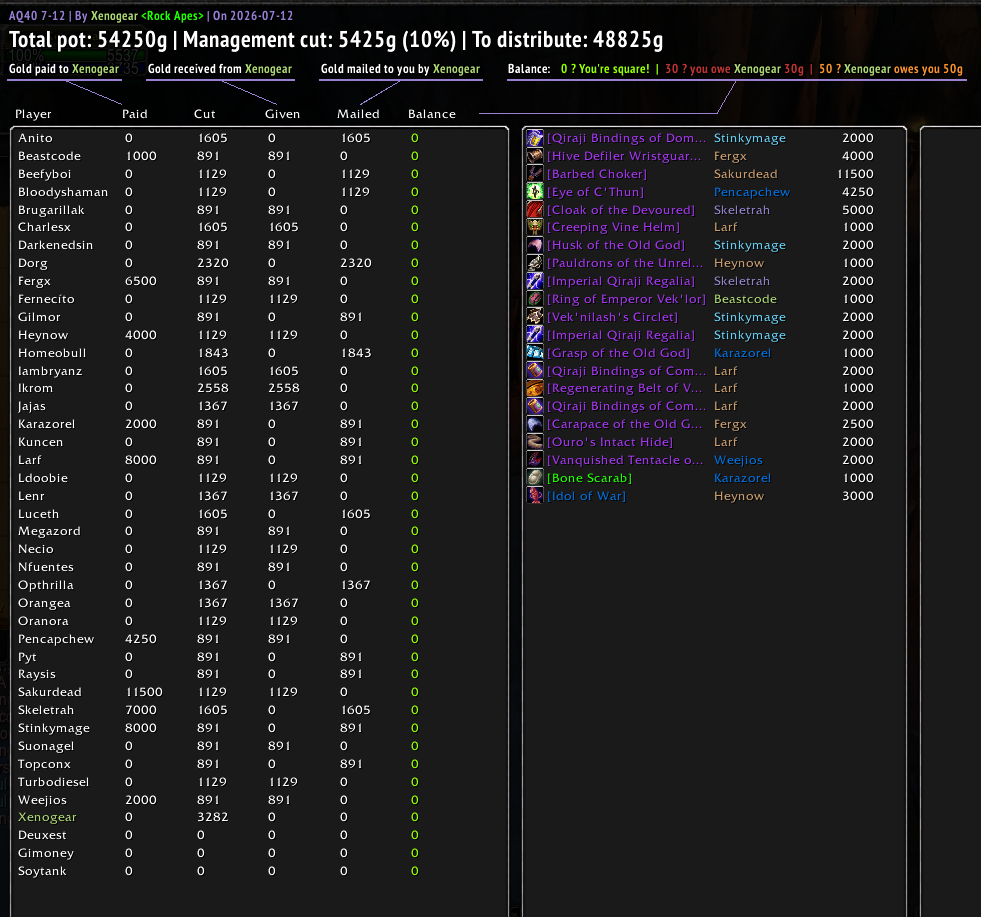Click the AQ40 7-12 title line
Screen dimensions: 981x917
(x=151, y=16)
